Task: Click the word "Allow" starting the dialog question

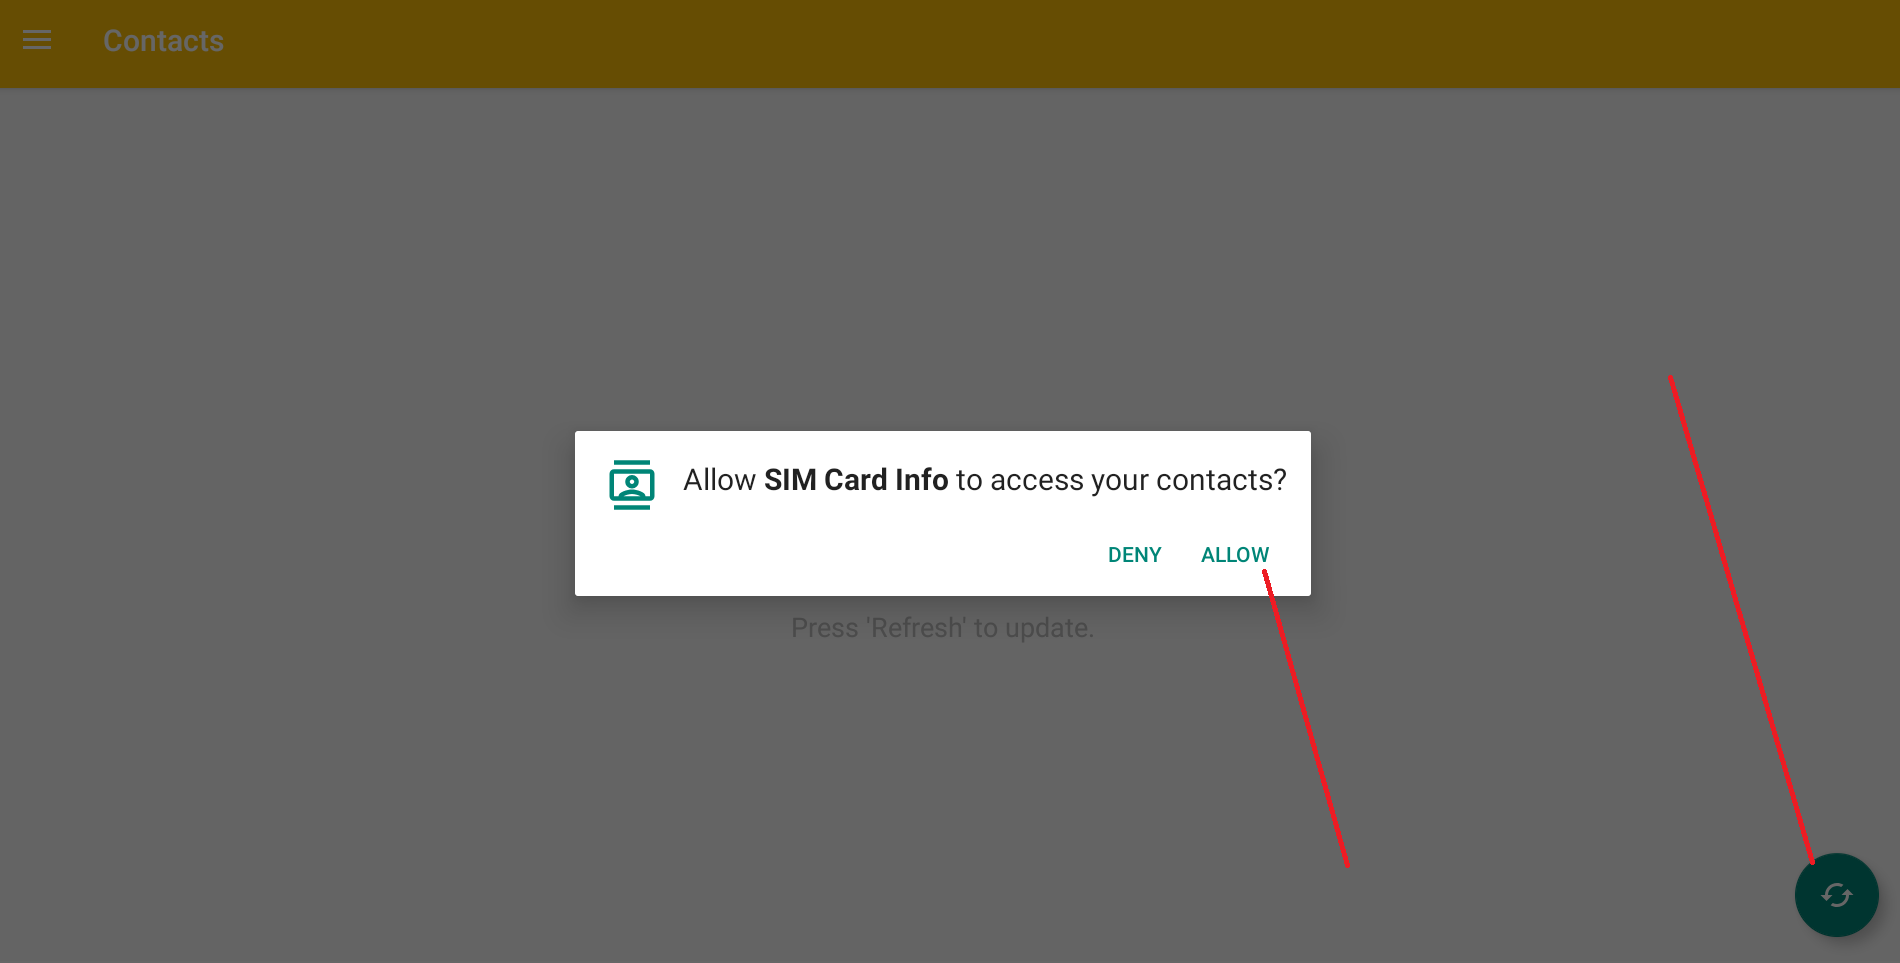Action: click(719, 480)
